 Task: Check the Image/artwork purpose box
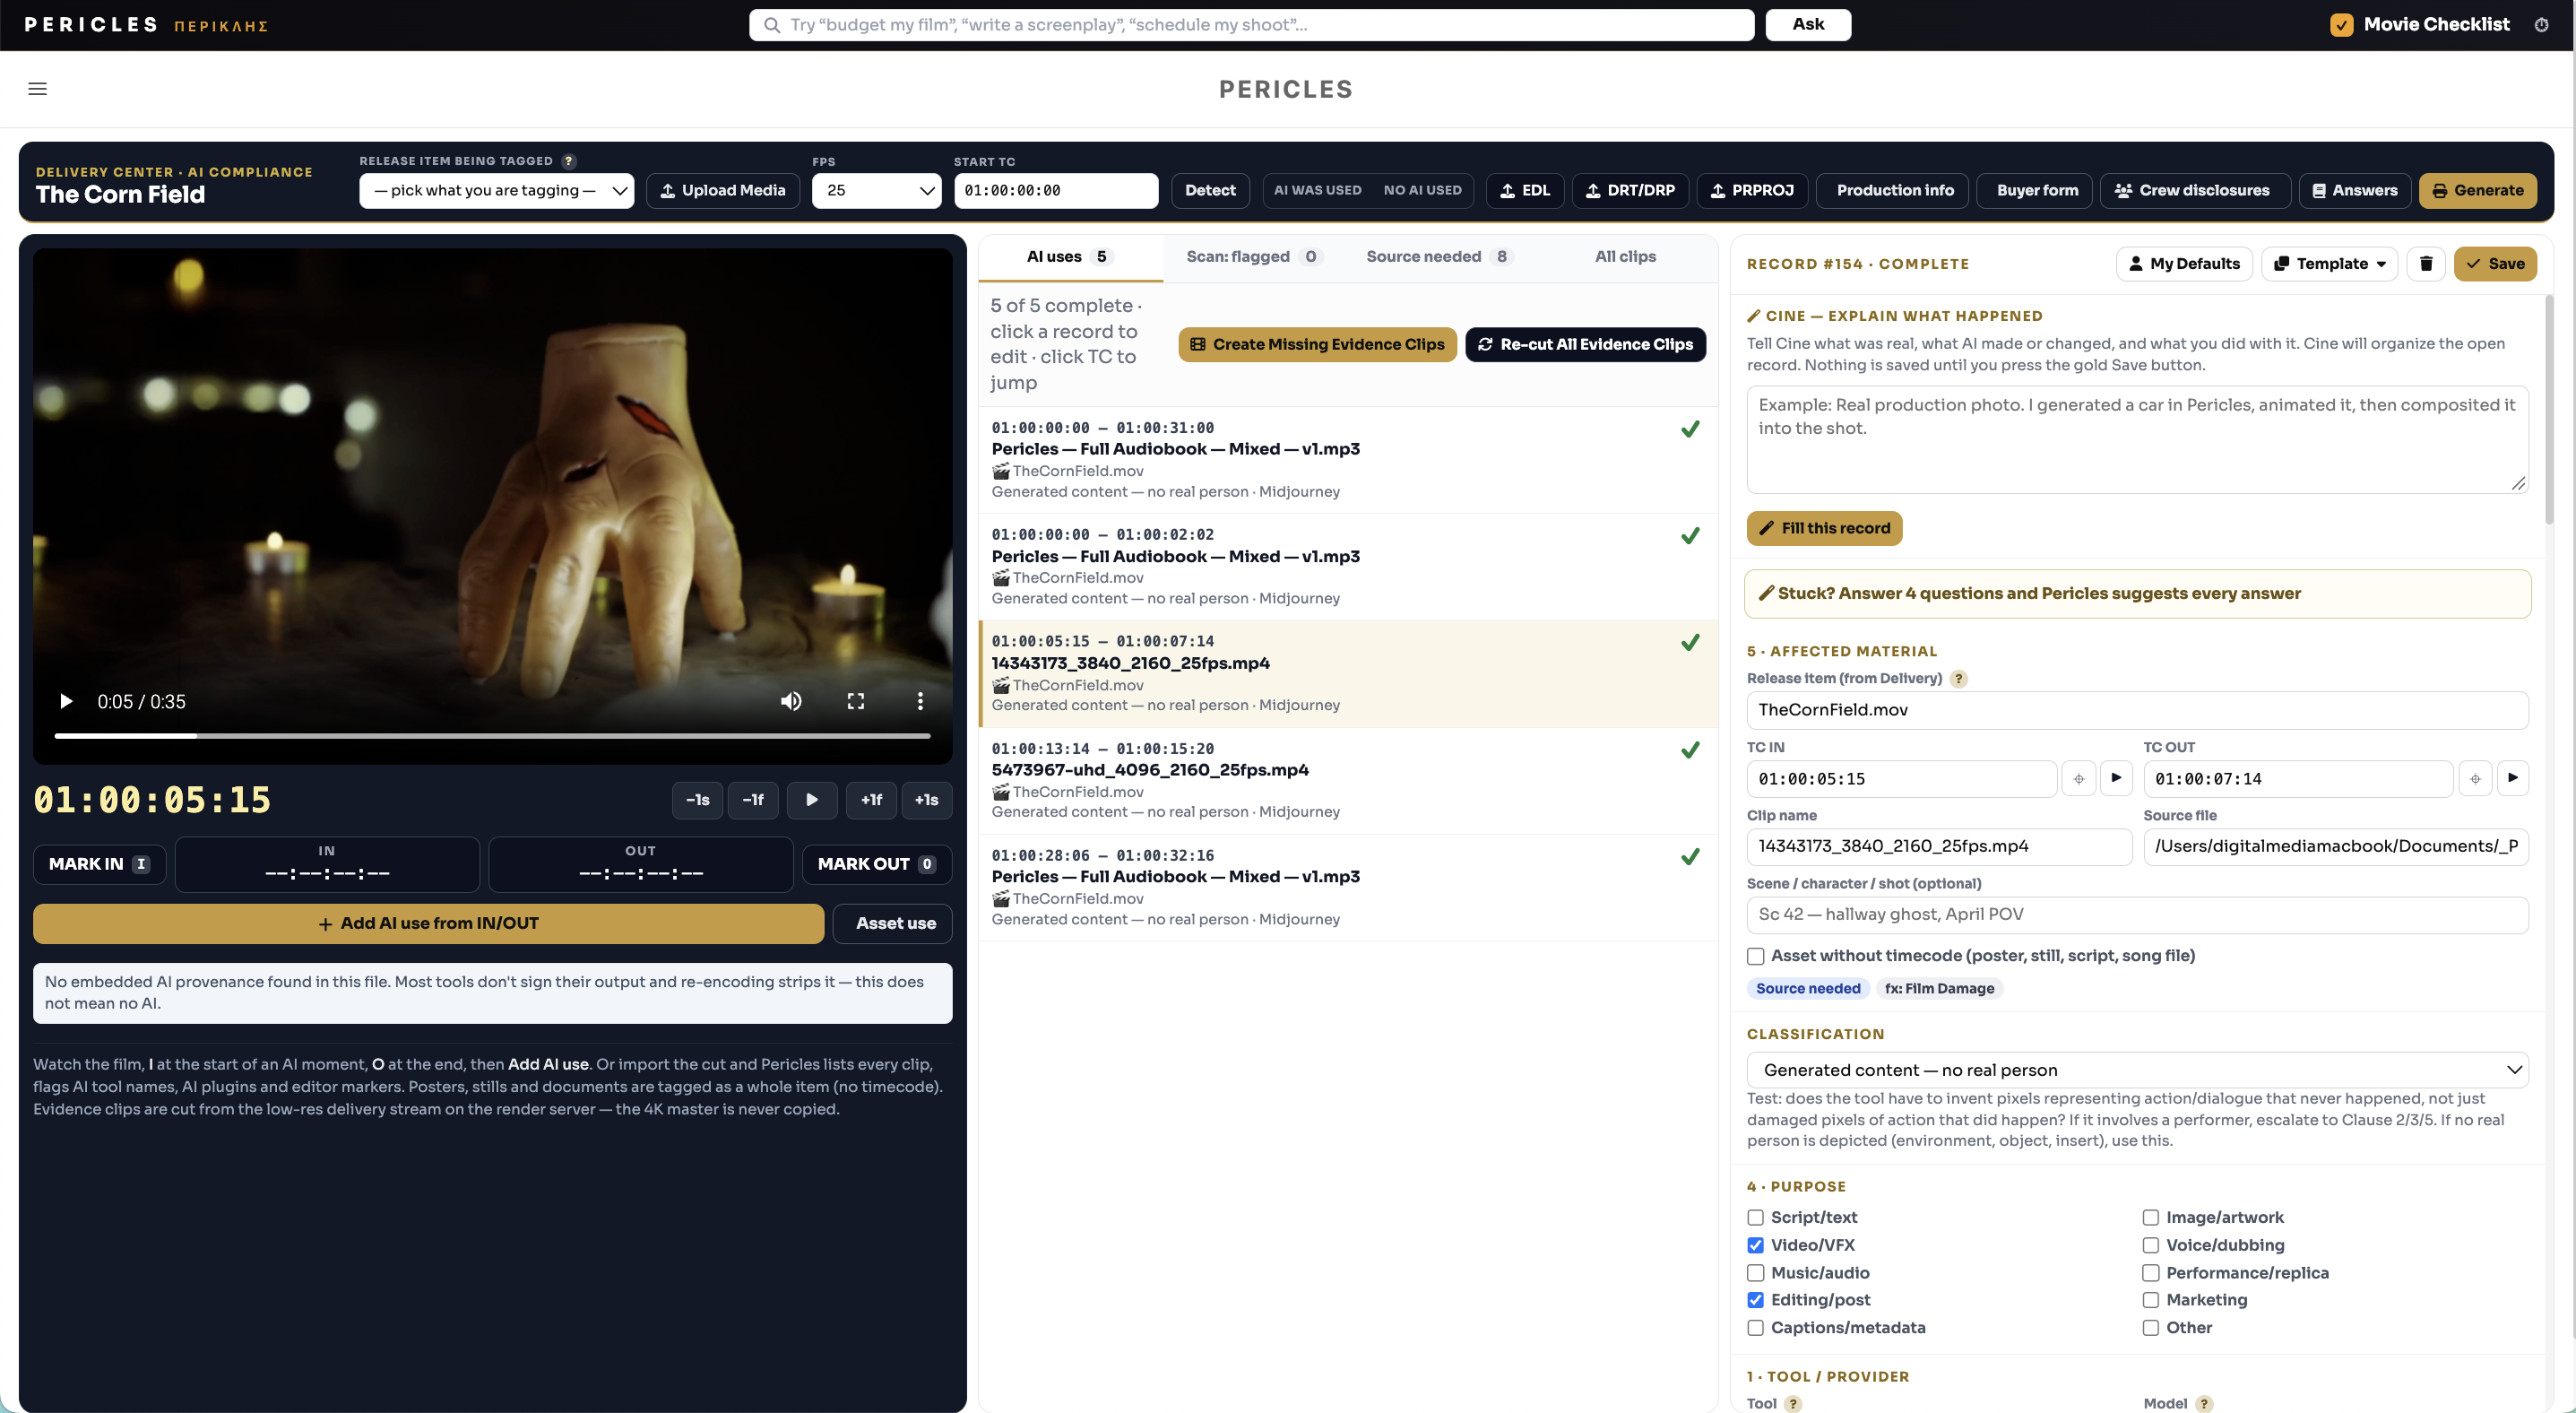pyautogui.click(x=2150, y=1217)
